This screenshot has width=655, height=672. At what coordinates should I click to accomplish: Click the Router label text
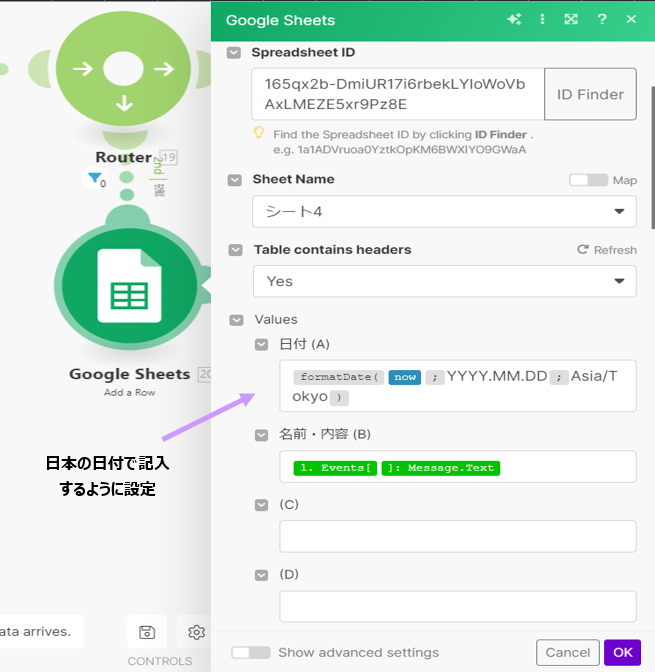(123, 157)
